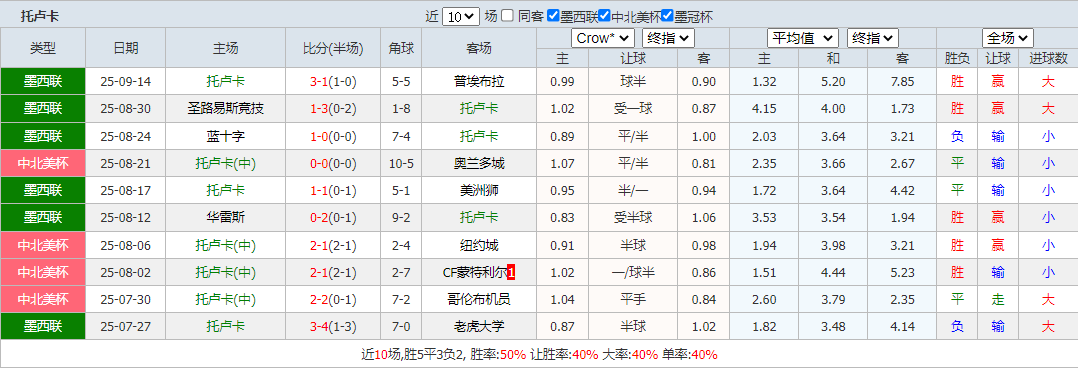
Task: Click score 1-0(0-0) for 25-08-24 match
Action: coord(333,136)
